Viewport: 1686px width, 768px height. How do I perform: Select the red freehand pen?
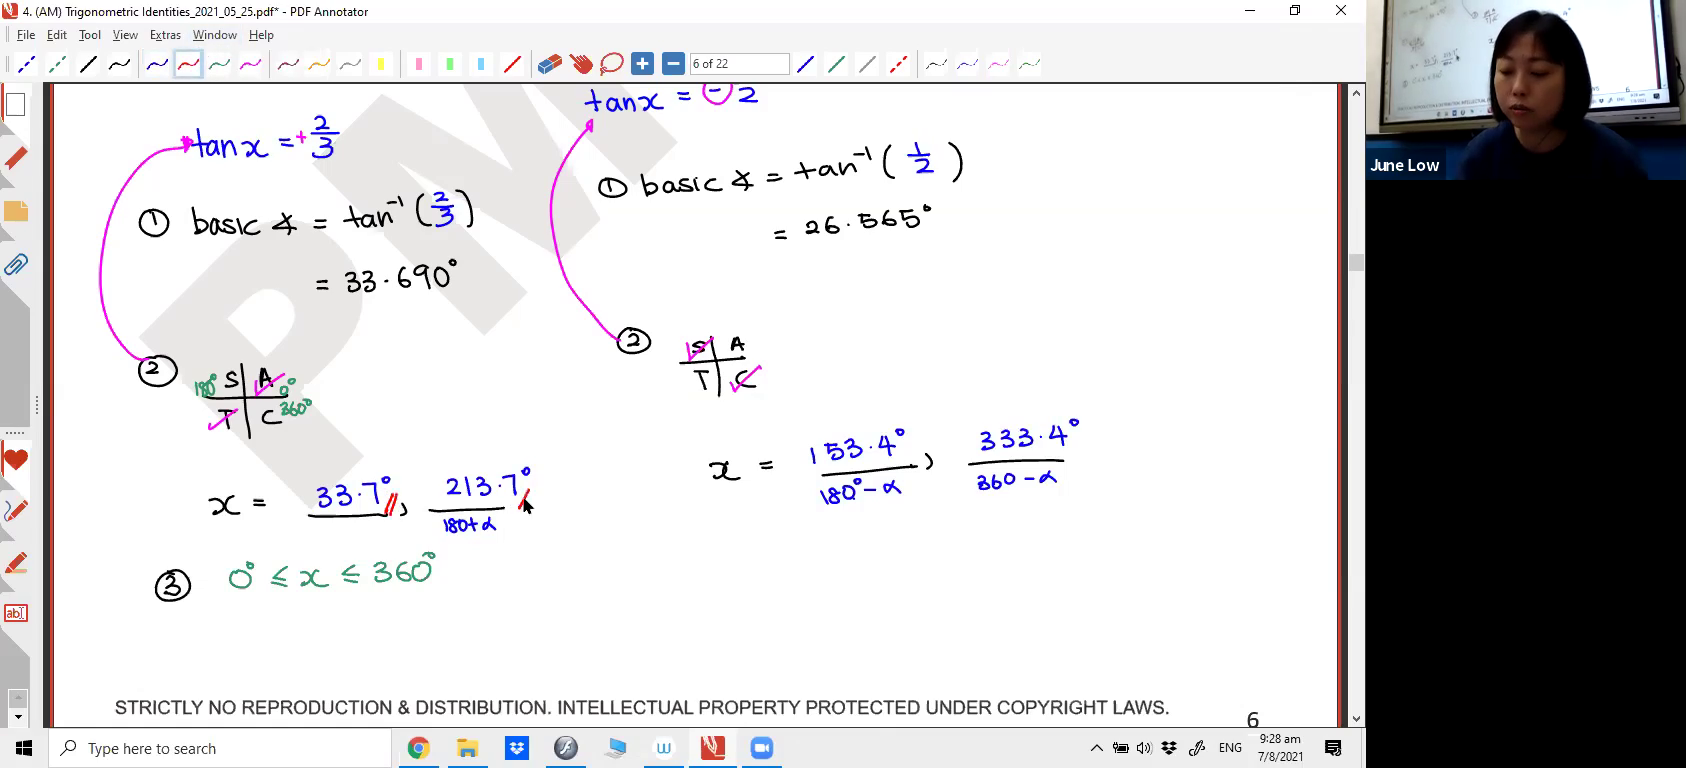coord(188,64)
